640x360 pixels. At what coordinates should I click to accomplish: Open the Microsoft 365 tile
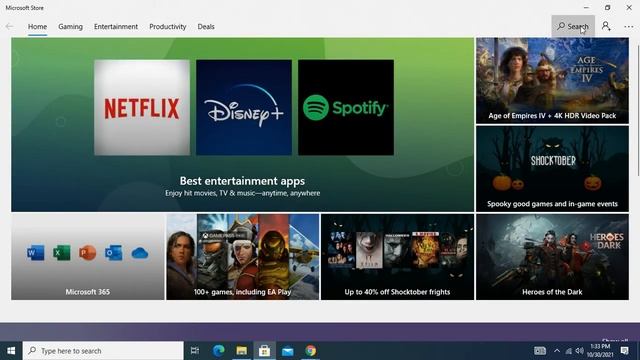pyautogui.click(x=88, y=257)
